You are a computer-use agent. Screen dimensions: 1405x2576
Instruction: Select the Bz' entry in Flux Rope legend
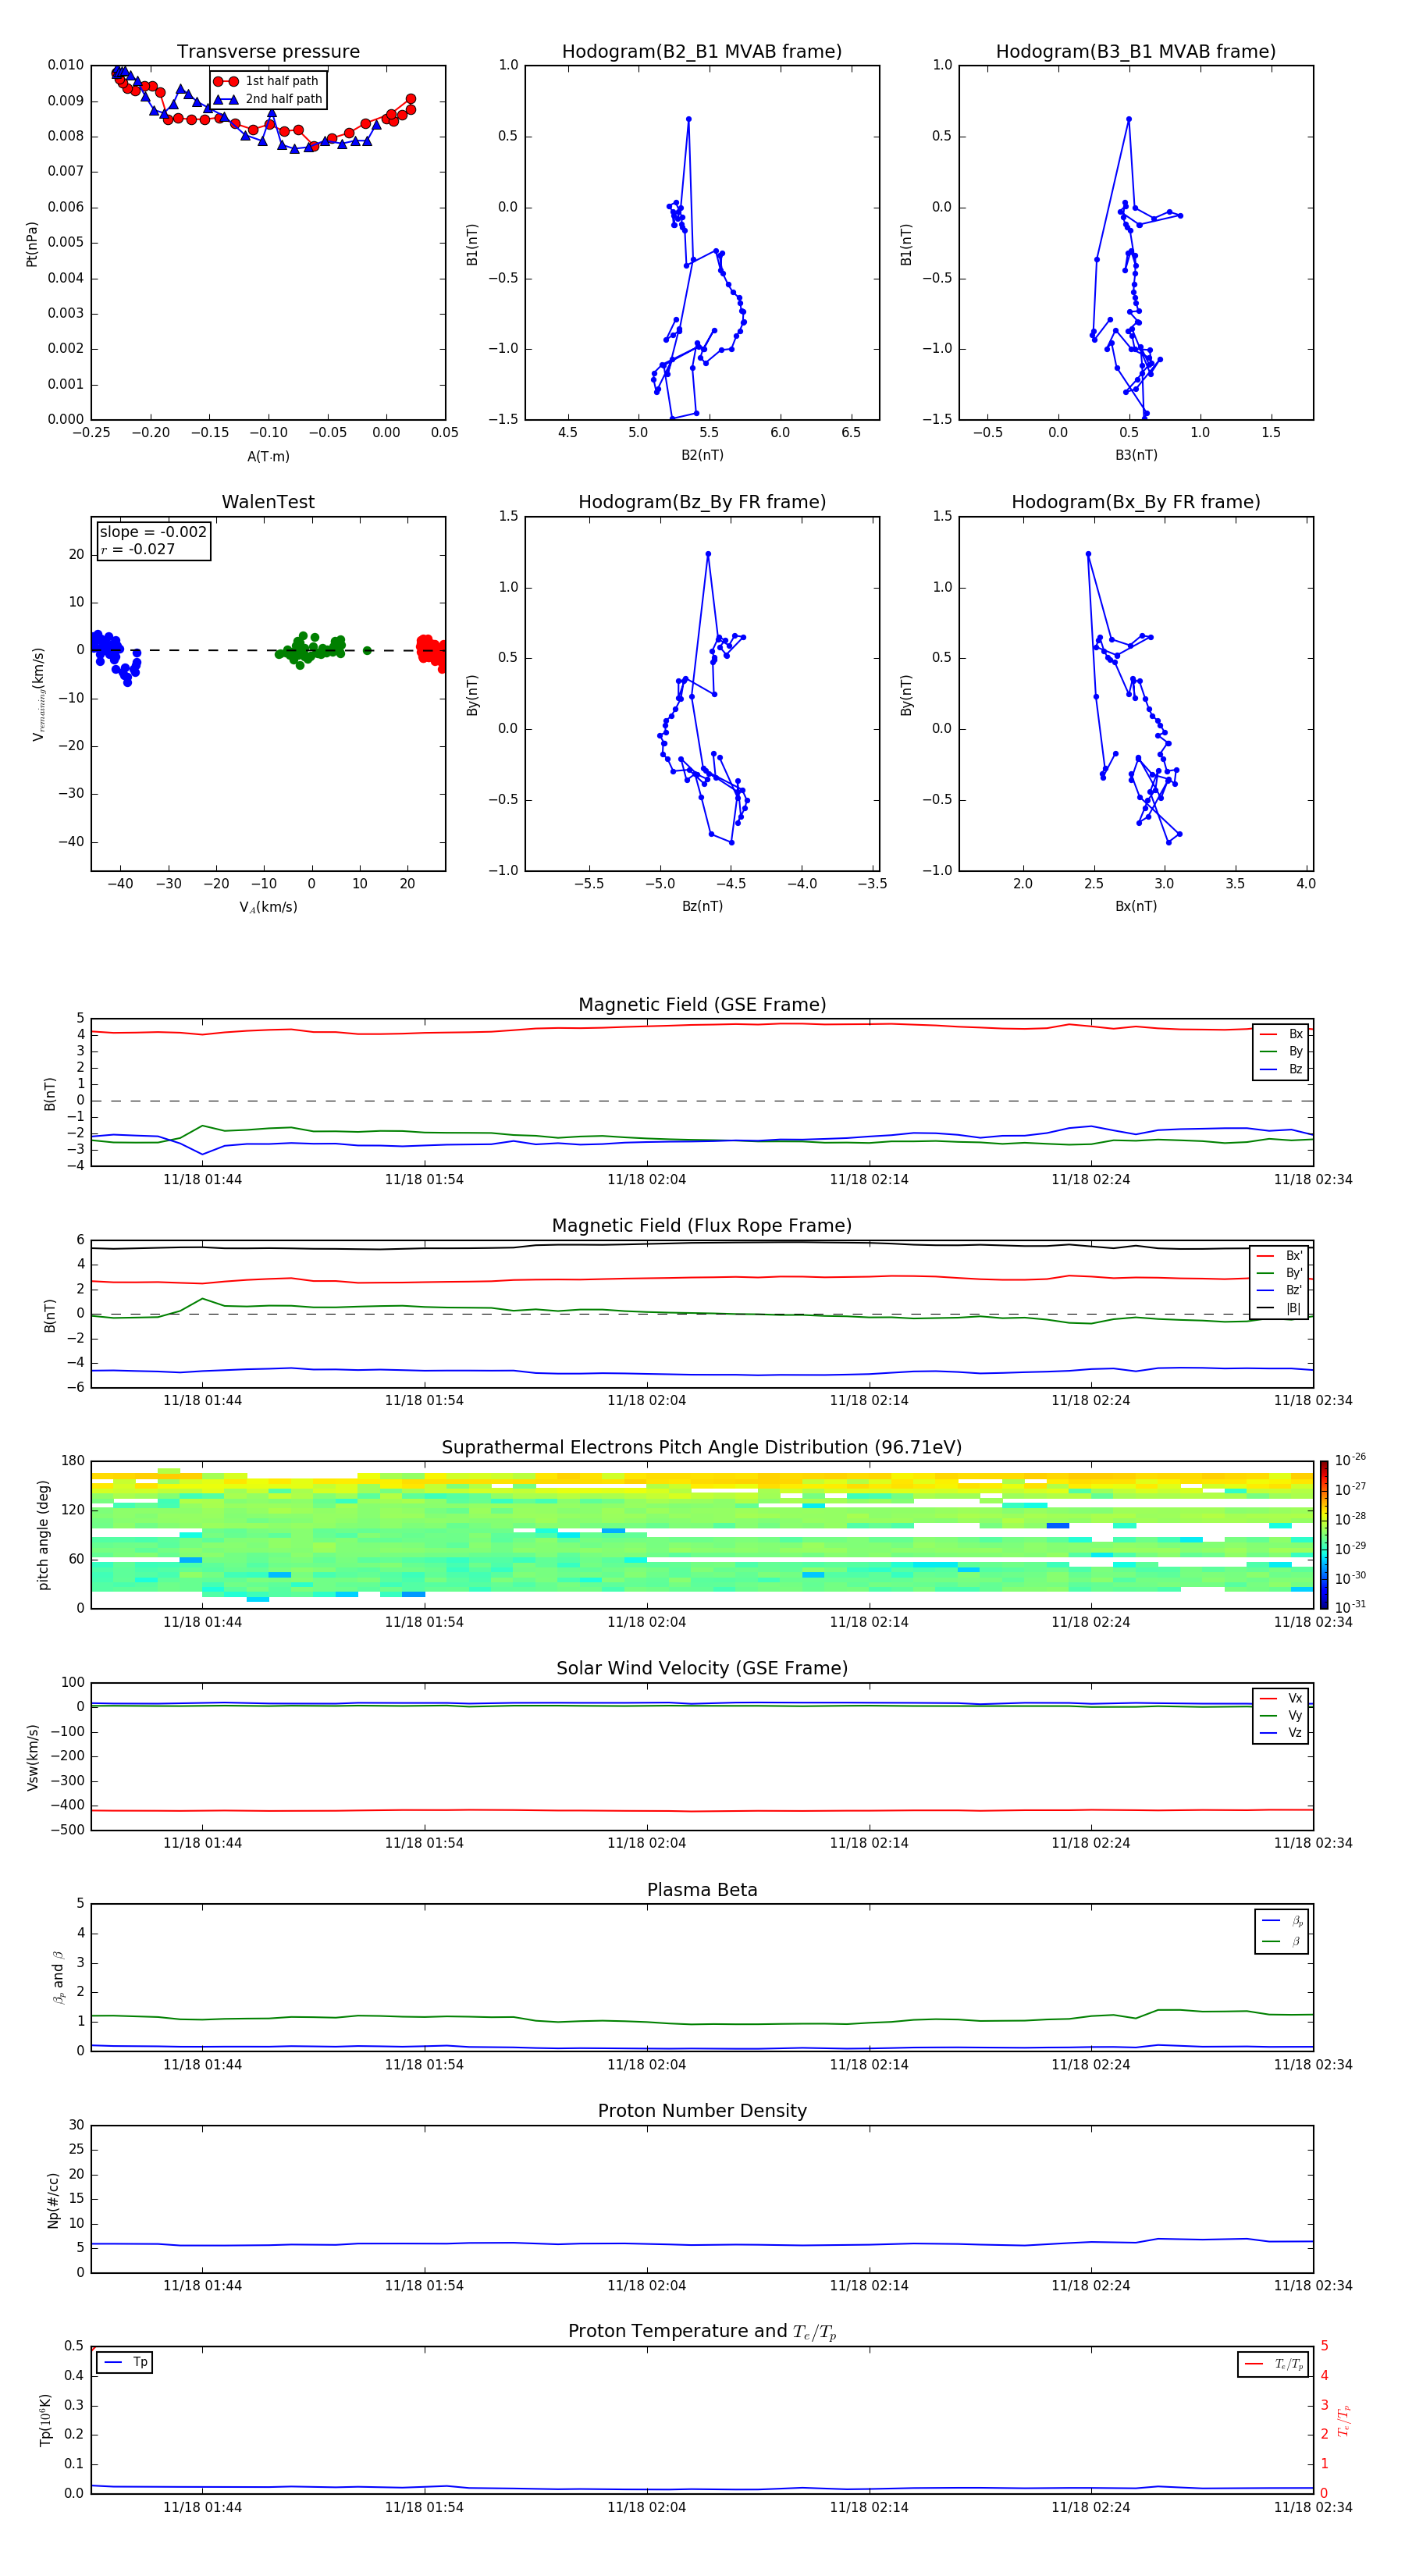[x=1279, y=1291]
